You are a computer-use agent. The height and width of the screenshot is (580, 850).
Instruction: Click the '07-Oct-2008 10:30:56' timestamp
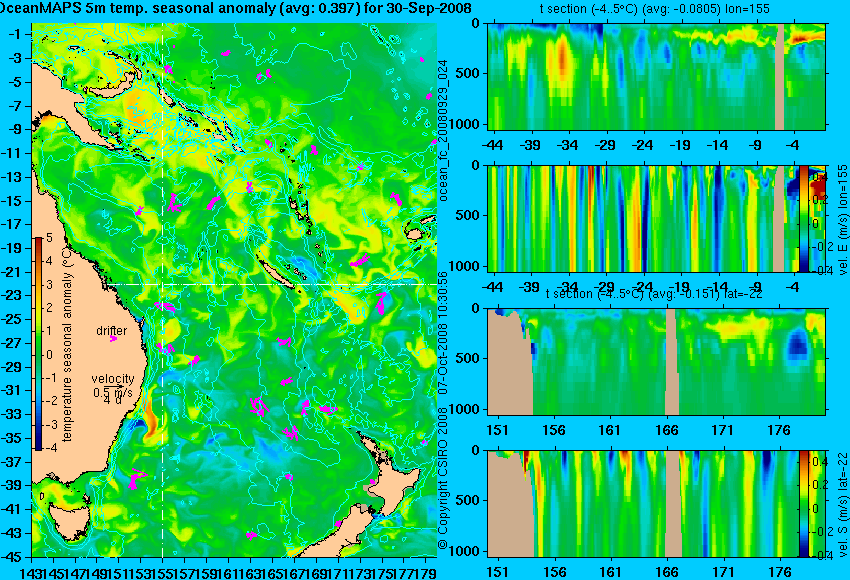[443, 333]
